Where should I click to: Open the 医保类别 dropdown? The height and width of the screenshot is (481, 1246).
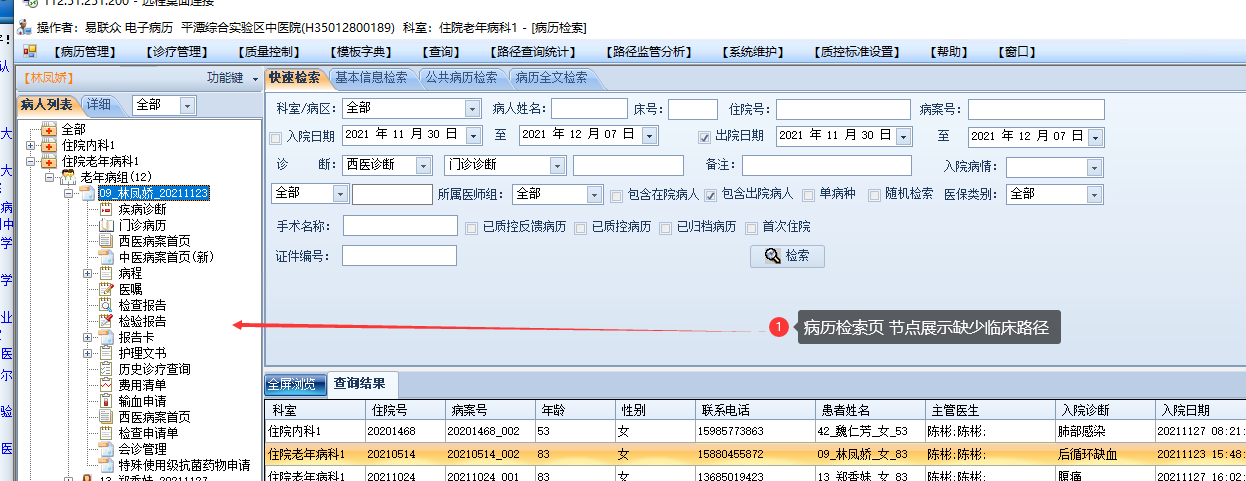click(1094, 195)
